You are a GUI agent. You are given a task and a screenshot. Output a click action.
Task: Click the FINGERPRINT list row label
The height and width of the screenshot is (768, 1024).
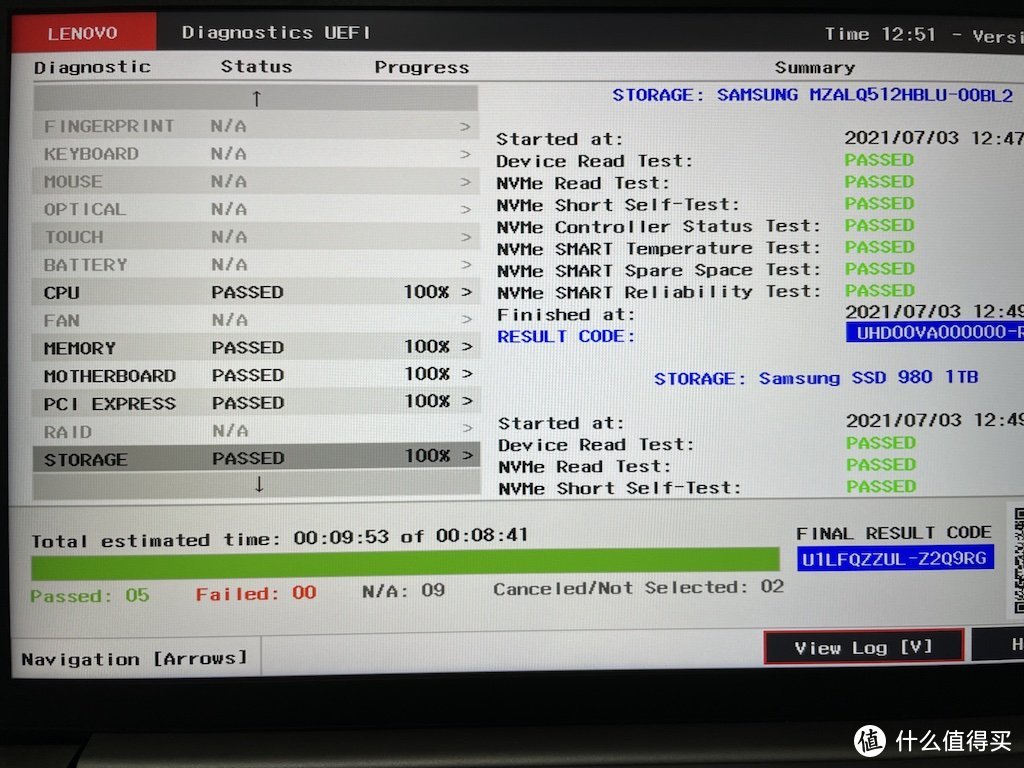(x=109, y=126)
